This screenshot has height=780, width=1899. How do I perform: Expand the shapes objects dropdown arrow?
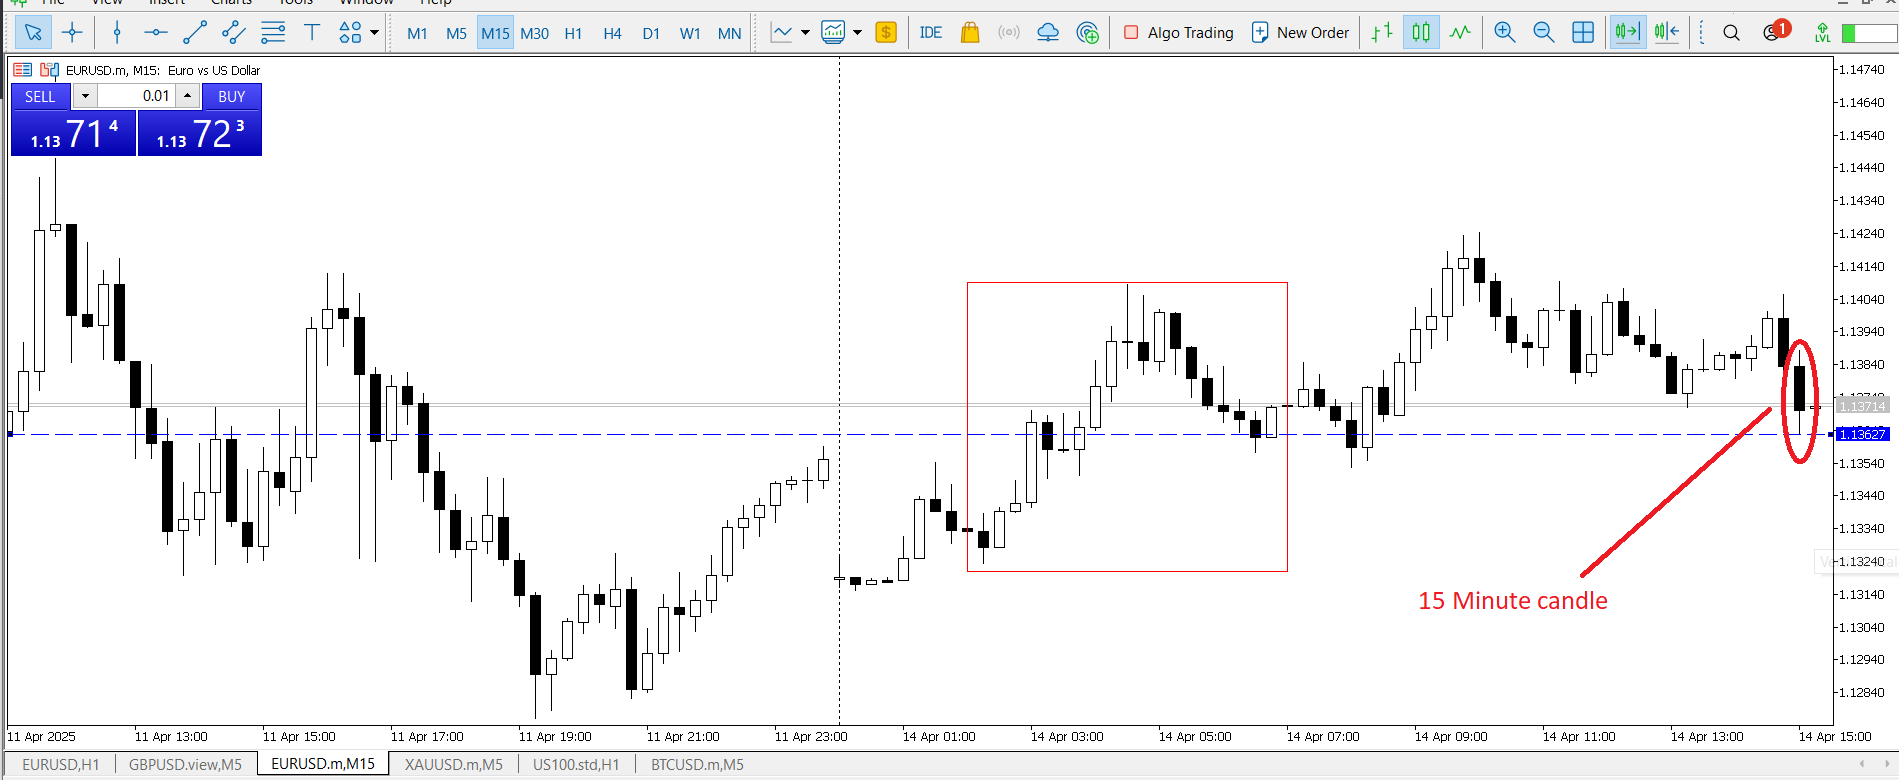pos(375,33)
